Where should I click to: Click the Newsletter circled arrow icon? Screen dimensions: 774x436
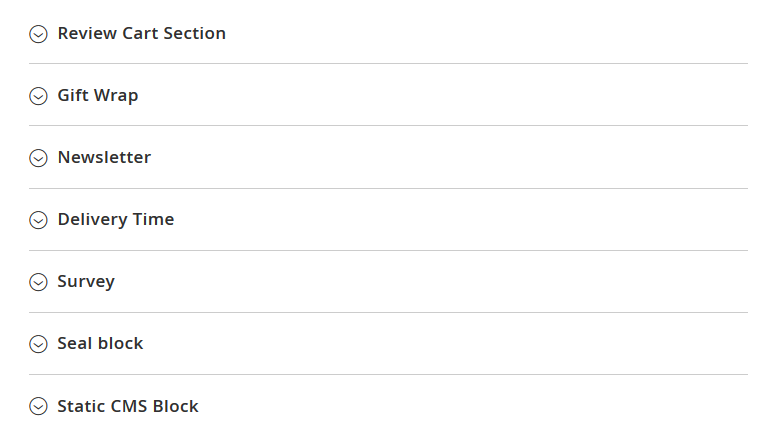point(38,158)
